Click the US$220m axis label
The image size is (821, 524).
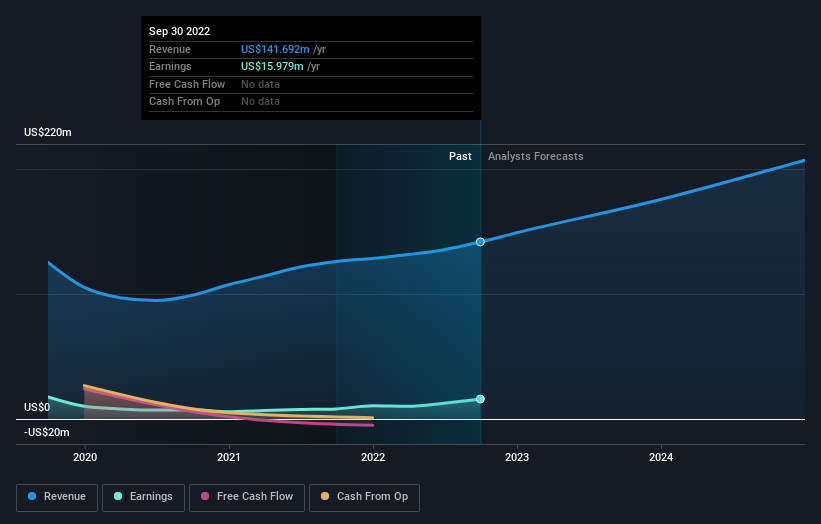[48, 132]
